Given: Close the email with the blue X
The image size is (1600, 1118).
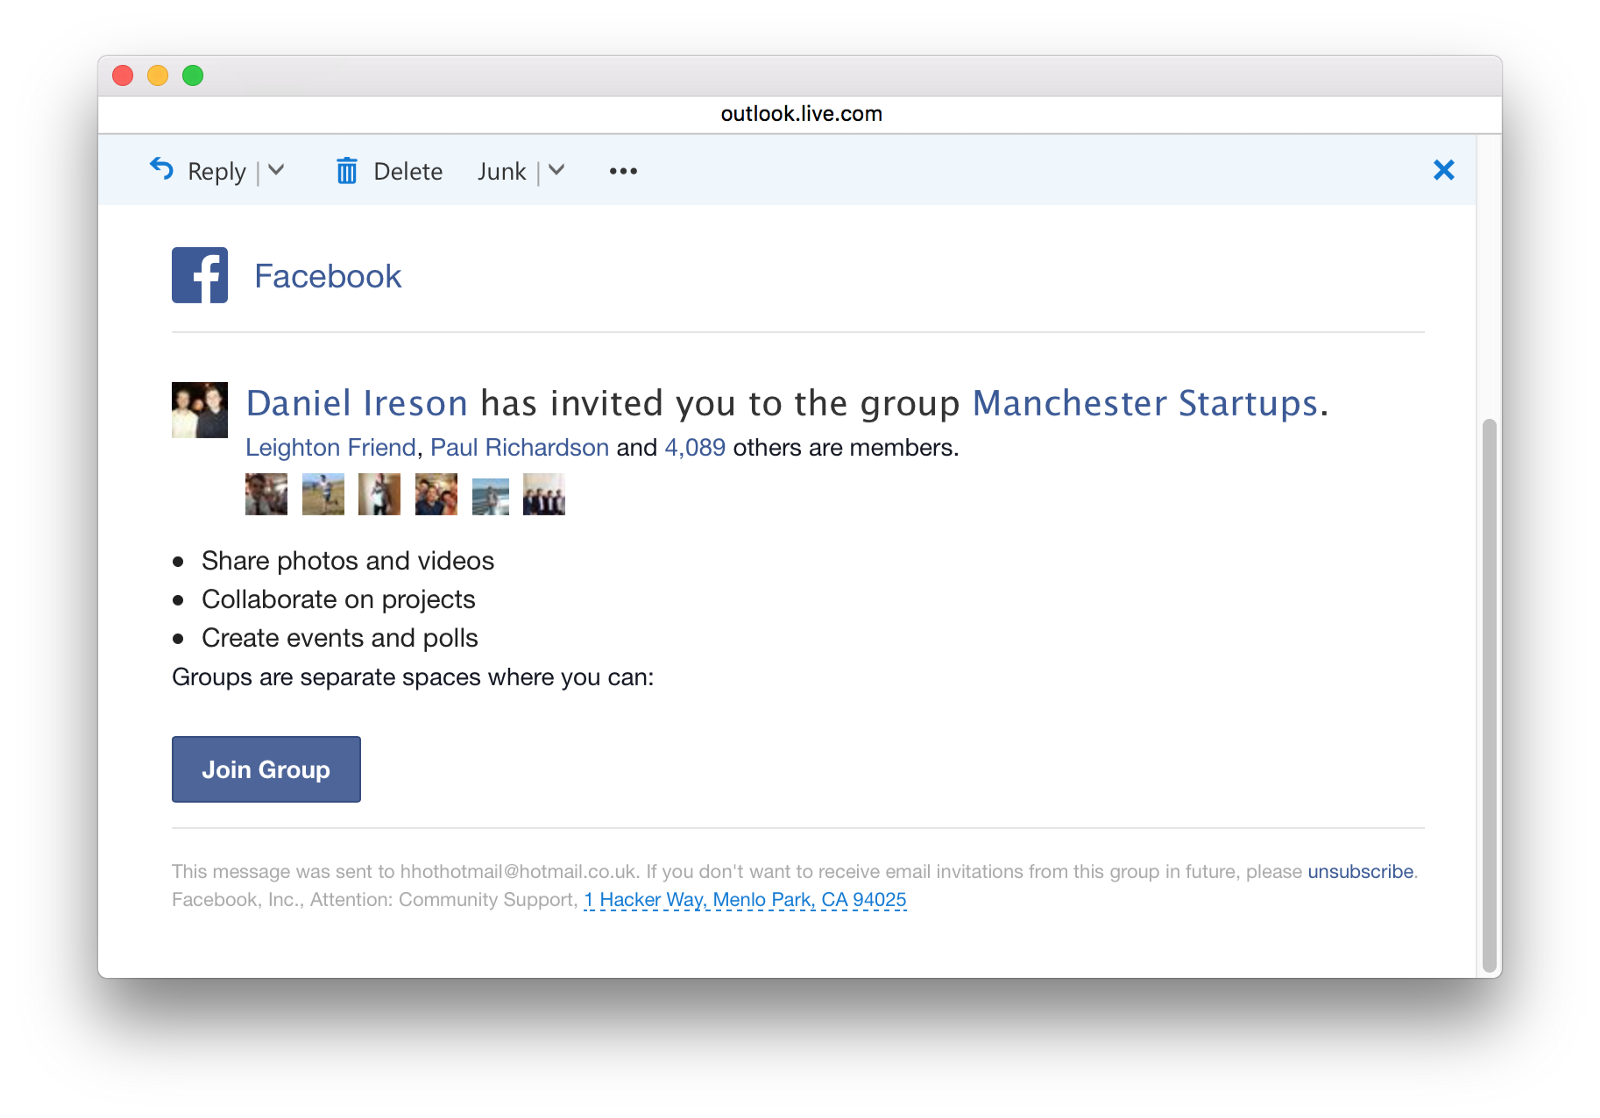Looking at the screenshot, I should pos(1444,170).
